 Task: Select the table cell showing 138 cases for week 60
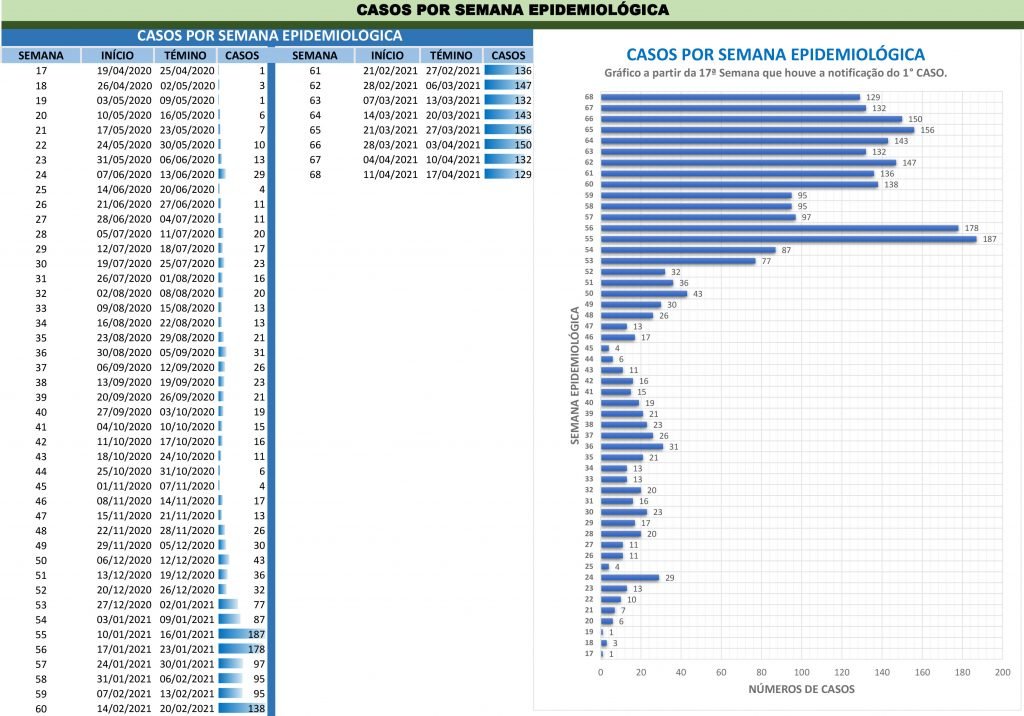pos(245,709)
